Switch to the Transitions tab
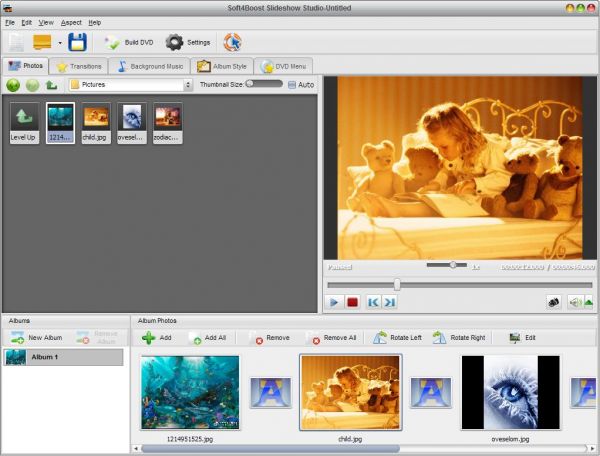The image size is (600, 456). point(79,66)
